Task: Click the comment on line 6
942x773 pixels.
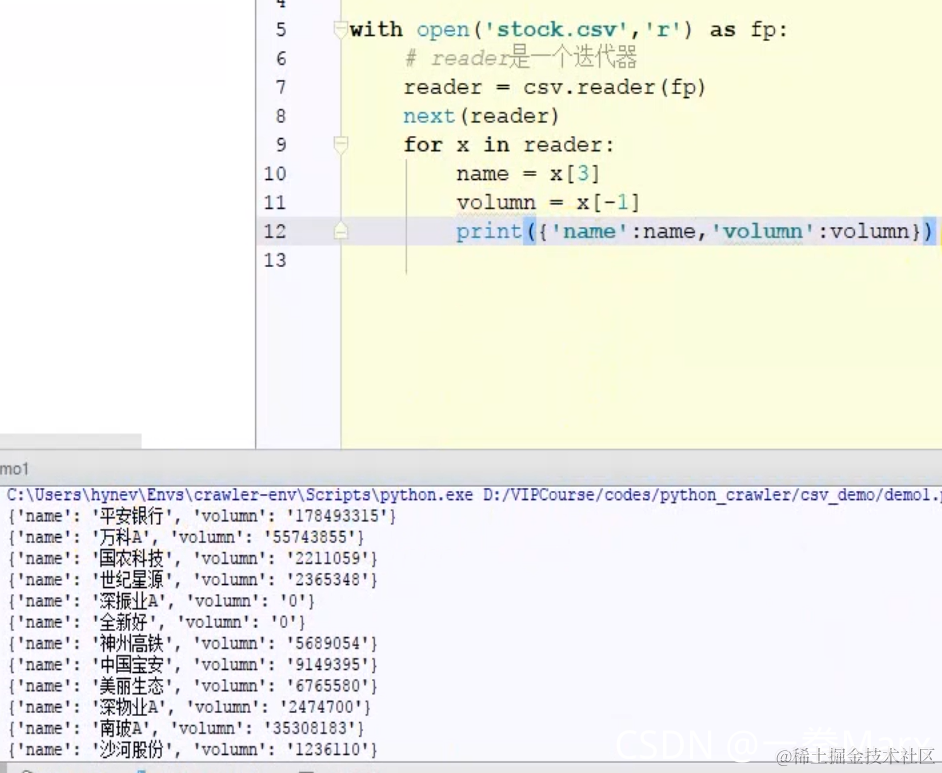Action: click(521, 58)
